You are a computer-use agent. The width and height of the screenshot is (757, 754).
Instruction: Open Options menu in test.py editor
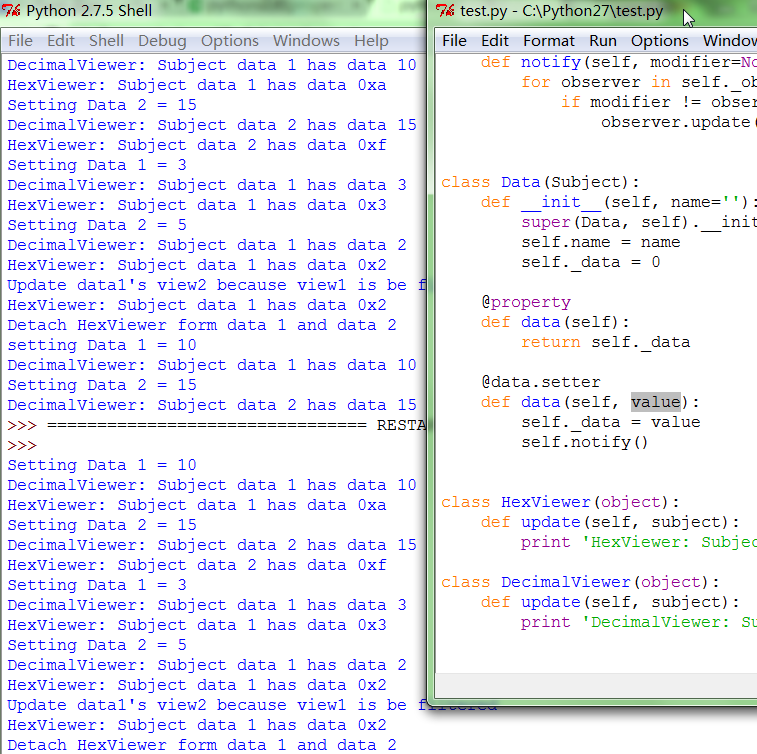pyautogui.click(x=659, y=41)
